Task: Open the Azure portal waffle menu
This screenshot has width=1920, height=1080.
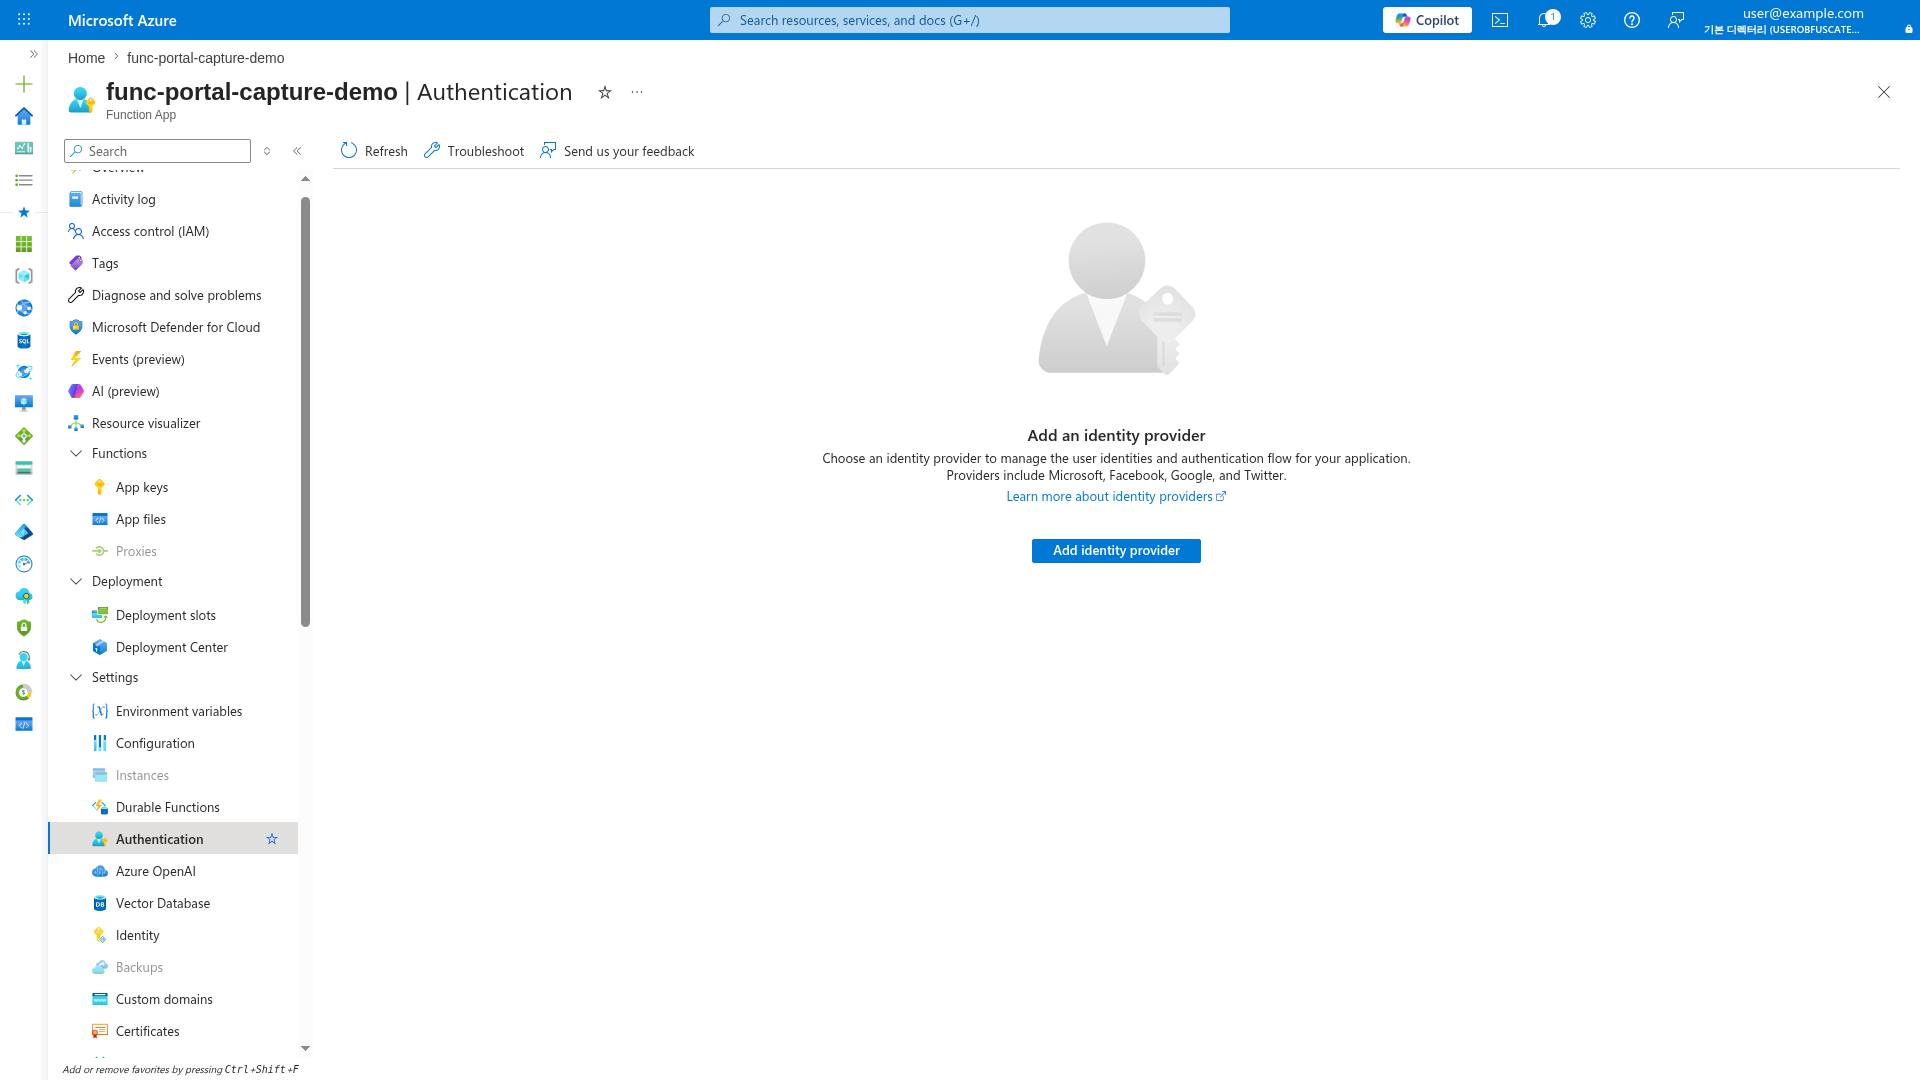Action: point(24,20)
